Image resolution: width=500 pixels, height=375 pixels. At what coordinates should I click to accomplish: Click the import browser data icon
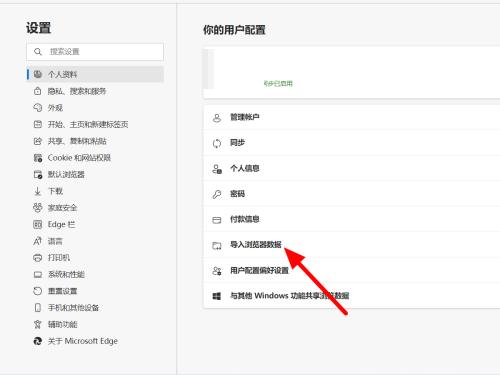click(217, 246)
